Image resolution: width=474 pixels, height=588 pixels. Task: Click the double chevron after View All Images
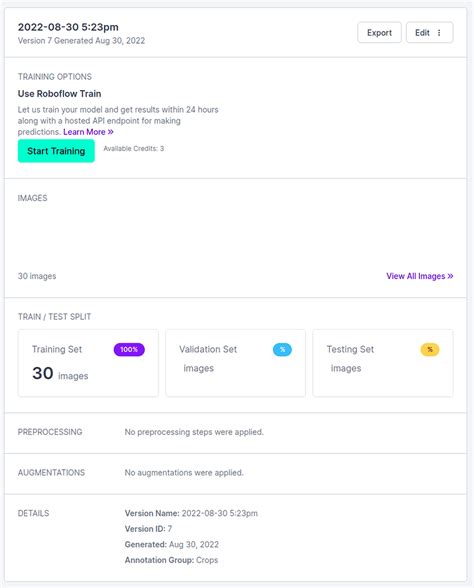pyautogui.click(x=450, y=276)
